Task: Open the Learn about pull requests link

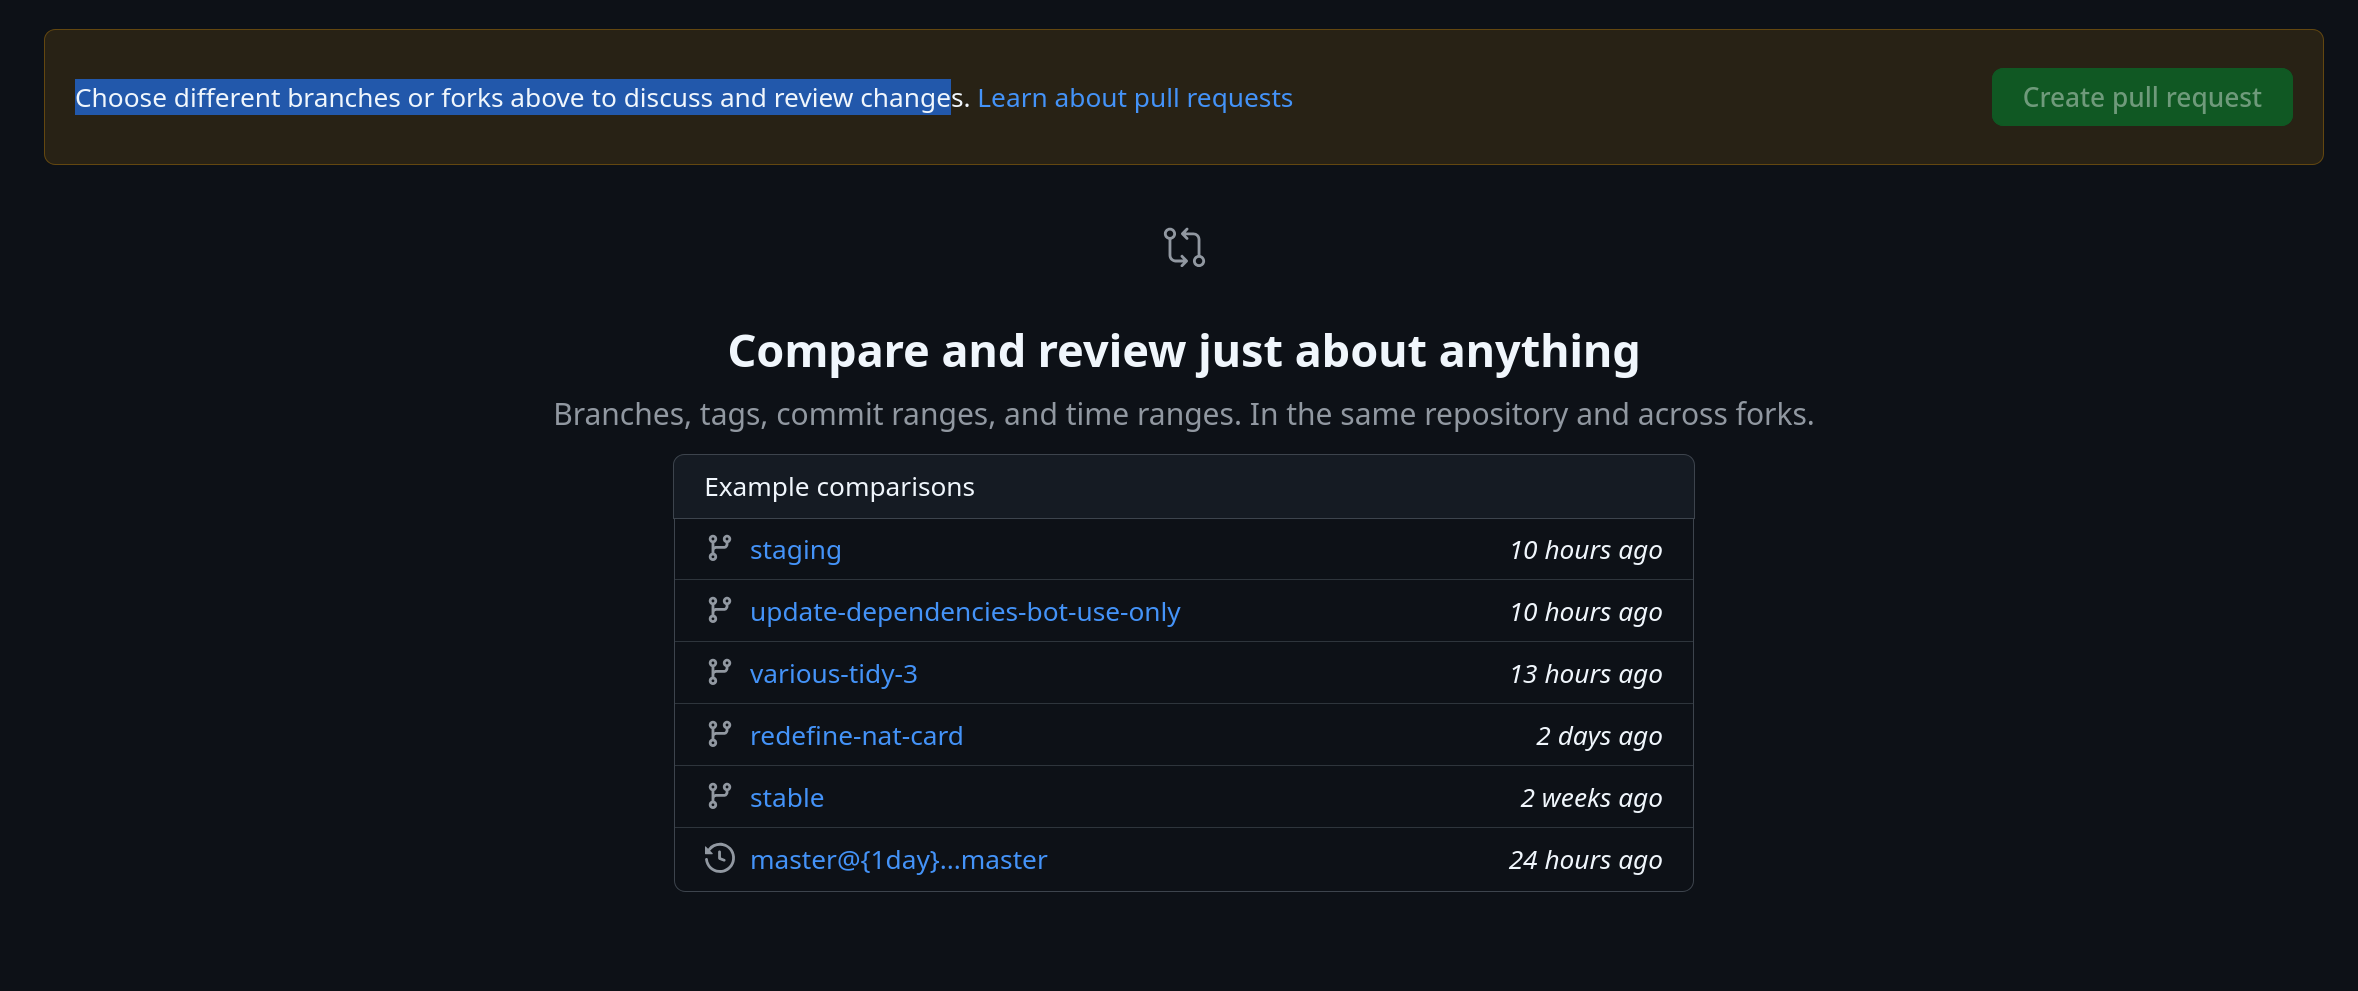Action: 1134,98
